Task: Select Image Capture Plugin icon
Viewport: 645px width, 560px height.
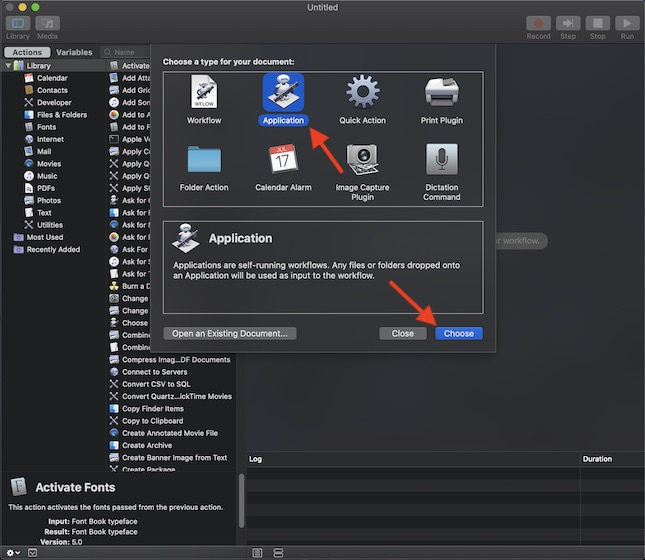Action: coord(362,160)
